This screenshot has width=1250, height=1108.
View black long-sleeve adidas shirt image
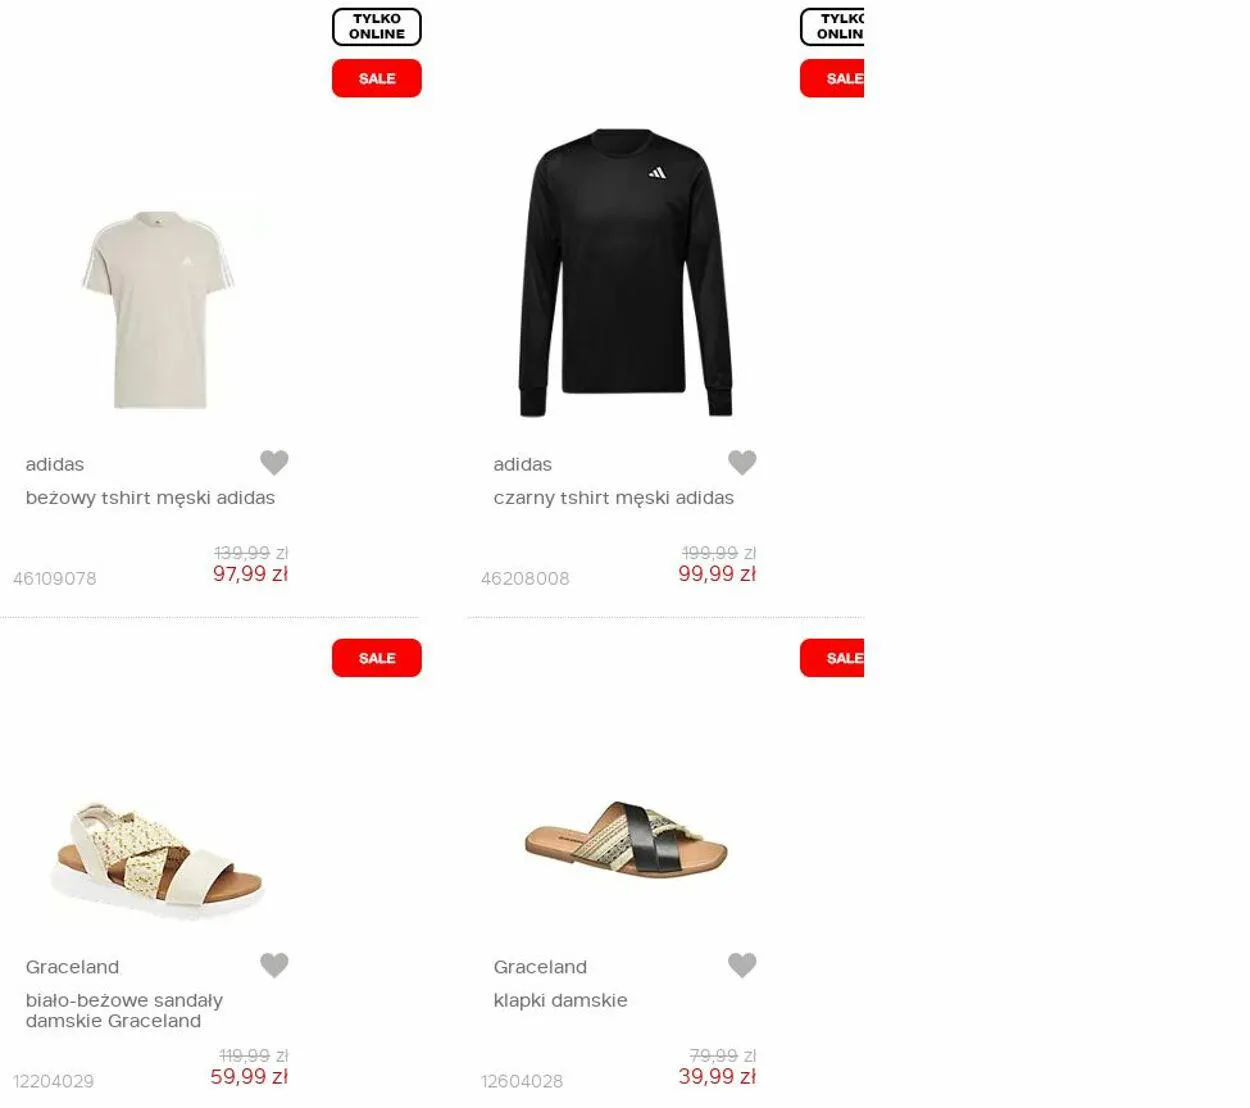(x=626, y=272)
